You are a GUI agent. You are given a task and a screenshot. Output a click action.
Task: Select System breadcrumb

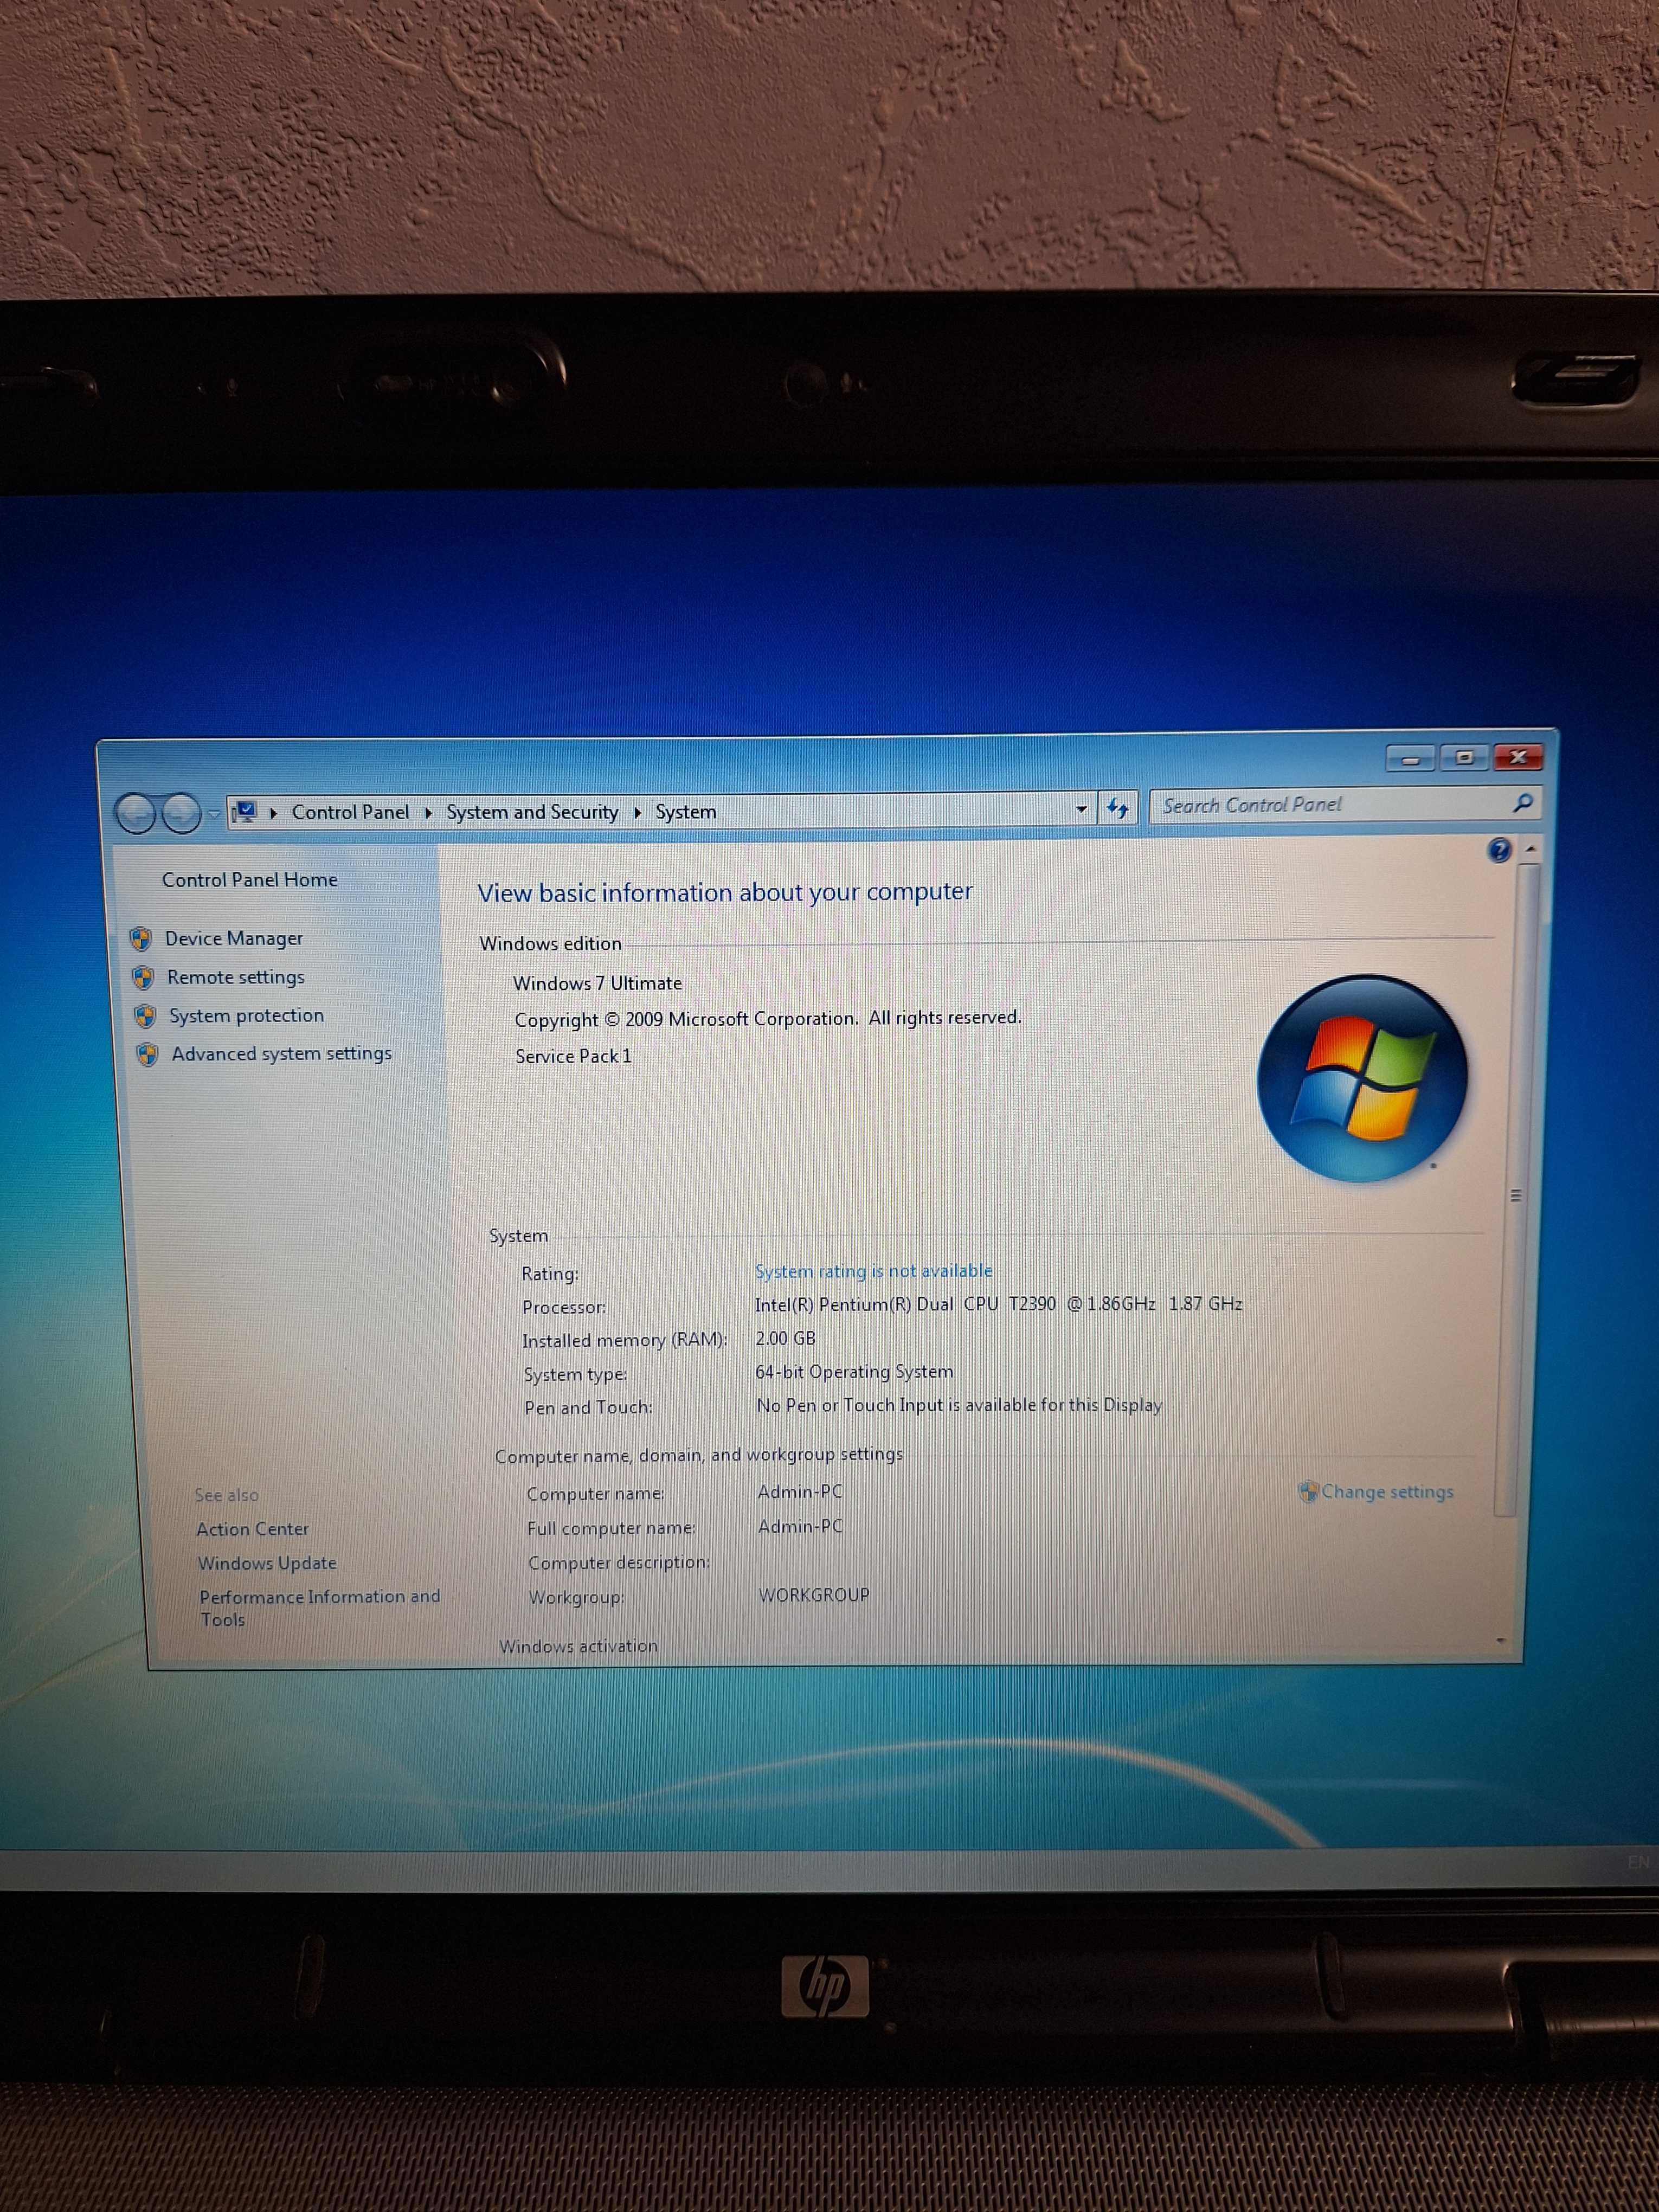[x=686, y=812]
